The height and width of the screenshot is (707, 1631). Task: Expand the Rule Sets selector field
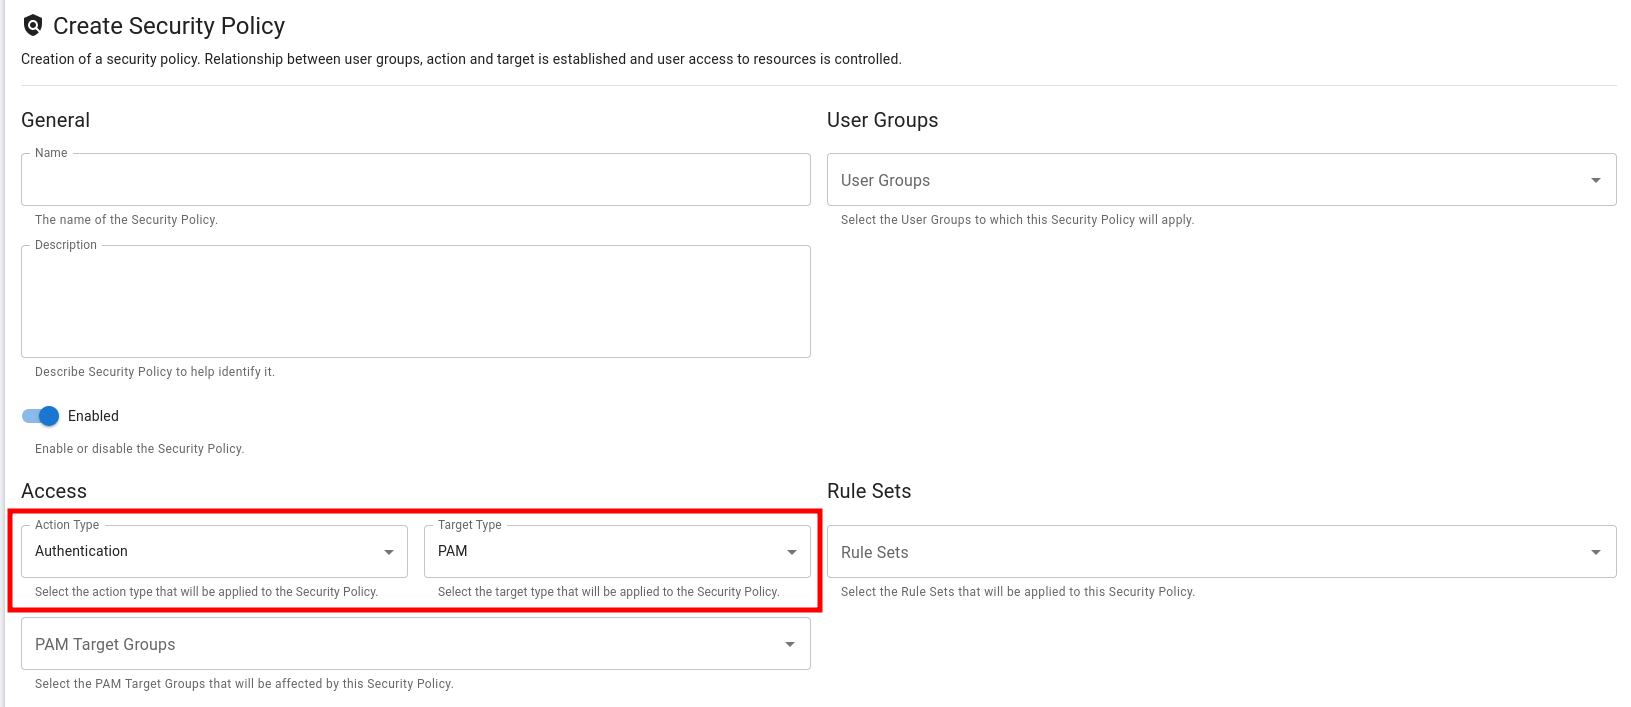point(1200,552)
